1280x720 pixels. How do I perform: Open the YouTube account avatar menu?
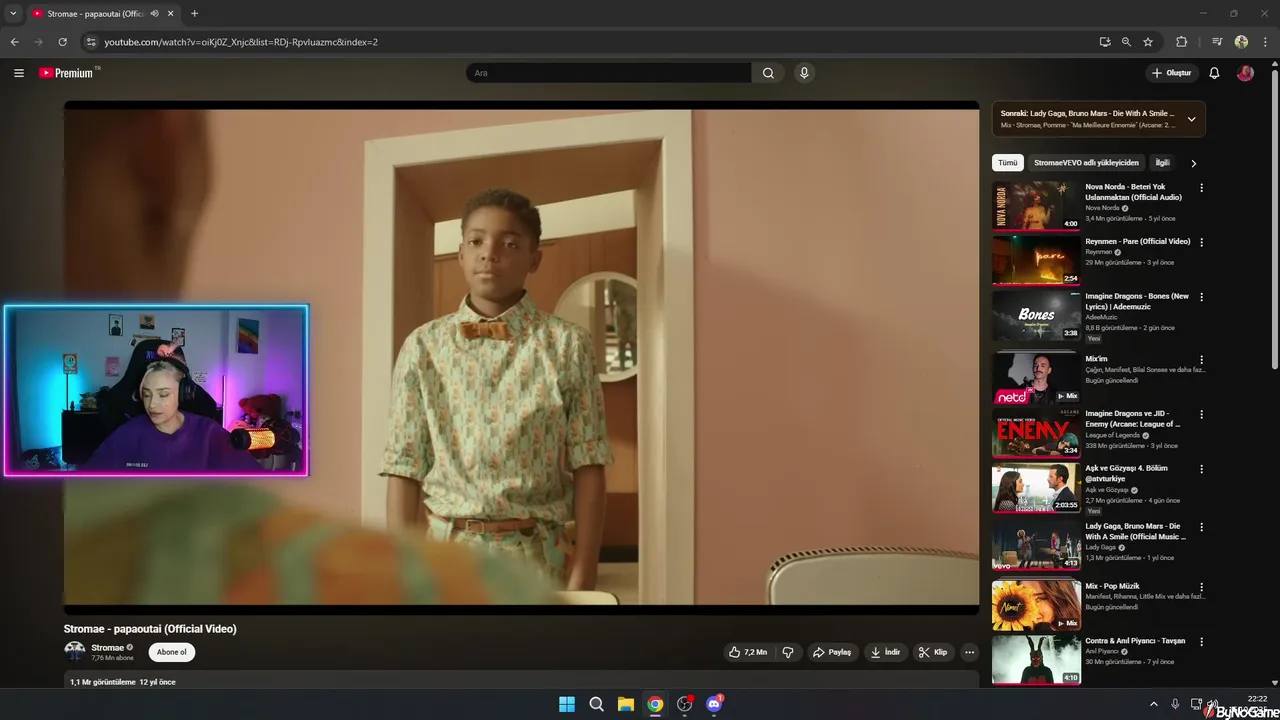[1245, 73]
